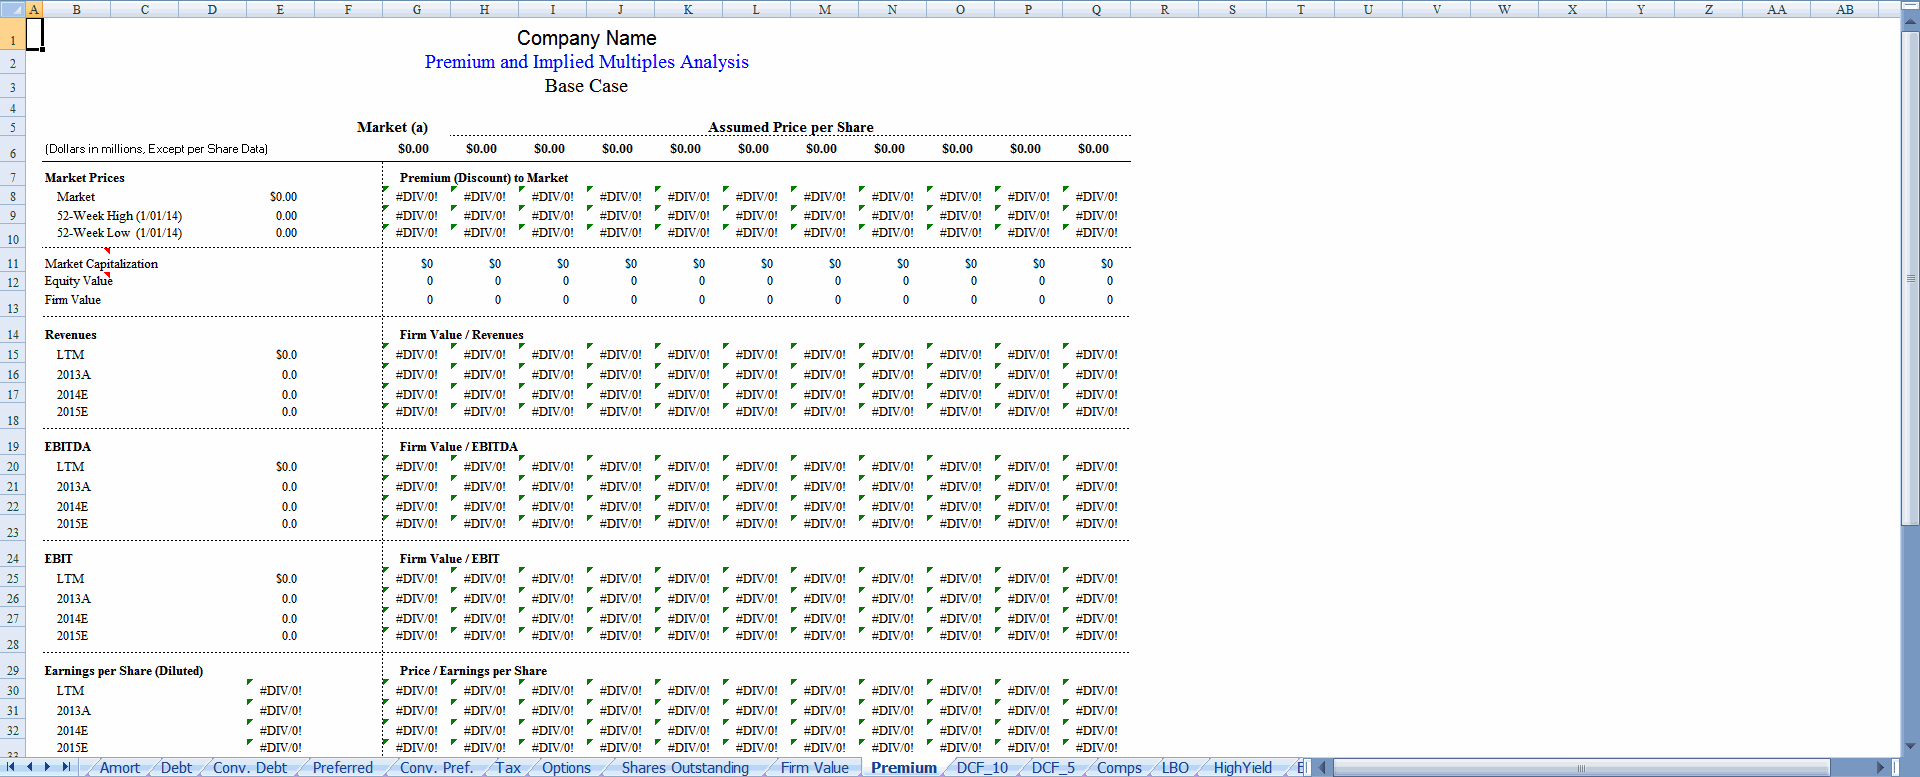Click the Firm Value / Revenues heading
Image resolution: width=1920 pixels, height=777 pixels.
462,335
